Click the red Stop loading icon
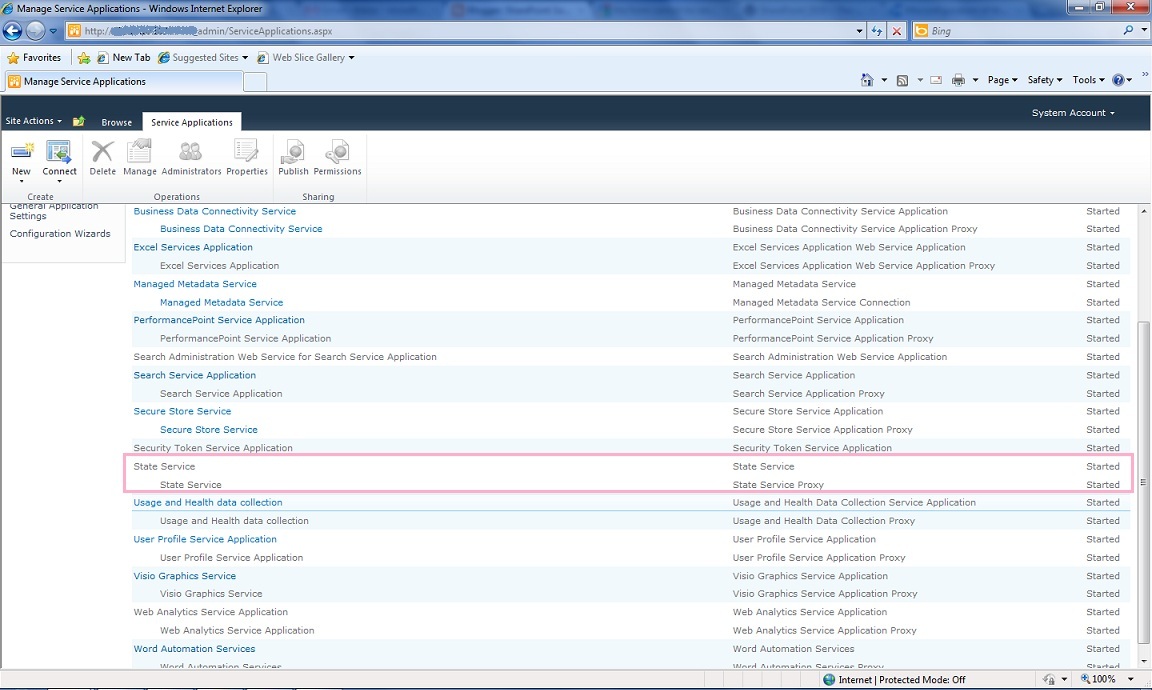 point(896,31)
